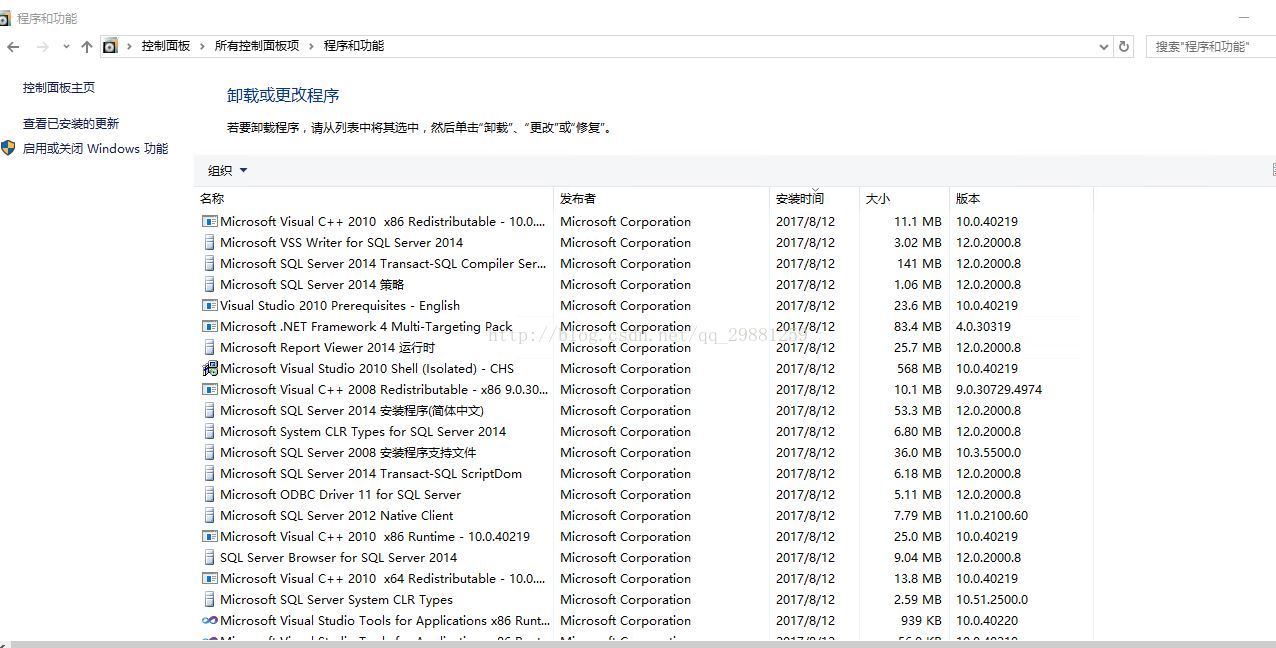This screenshot has height=648, width=1276.
Task: Click the 83.4 MB size cell
Action: pyautogui.click(x=917, y=327)
